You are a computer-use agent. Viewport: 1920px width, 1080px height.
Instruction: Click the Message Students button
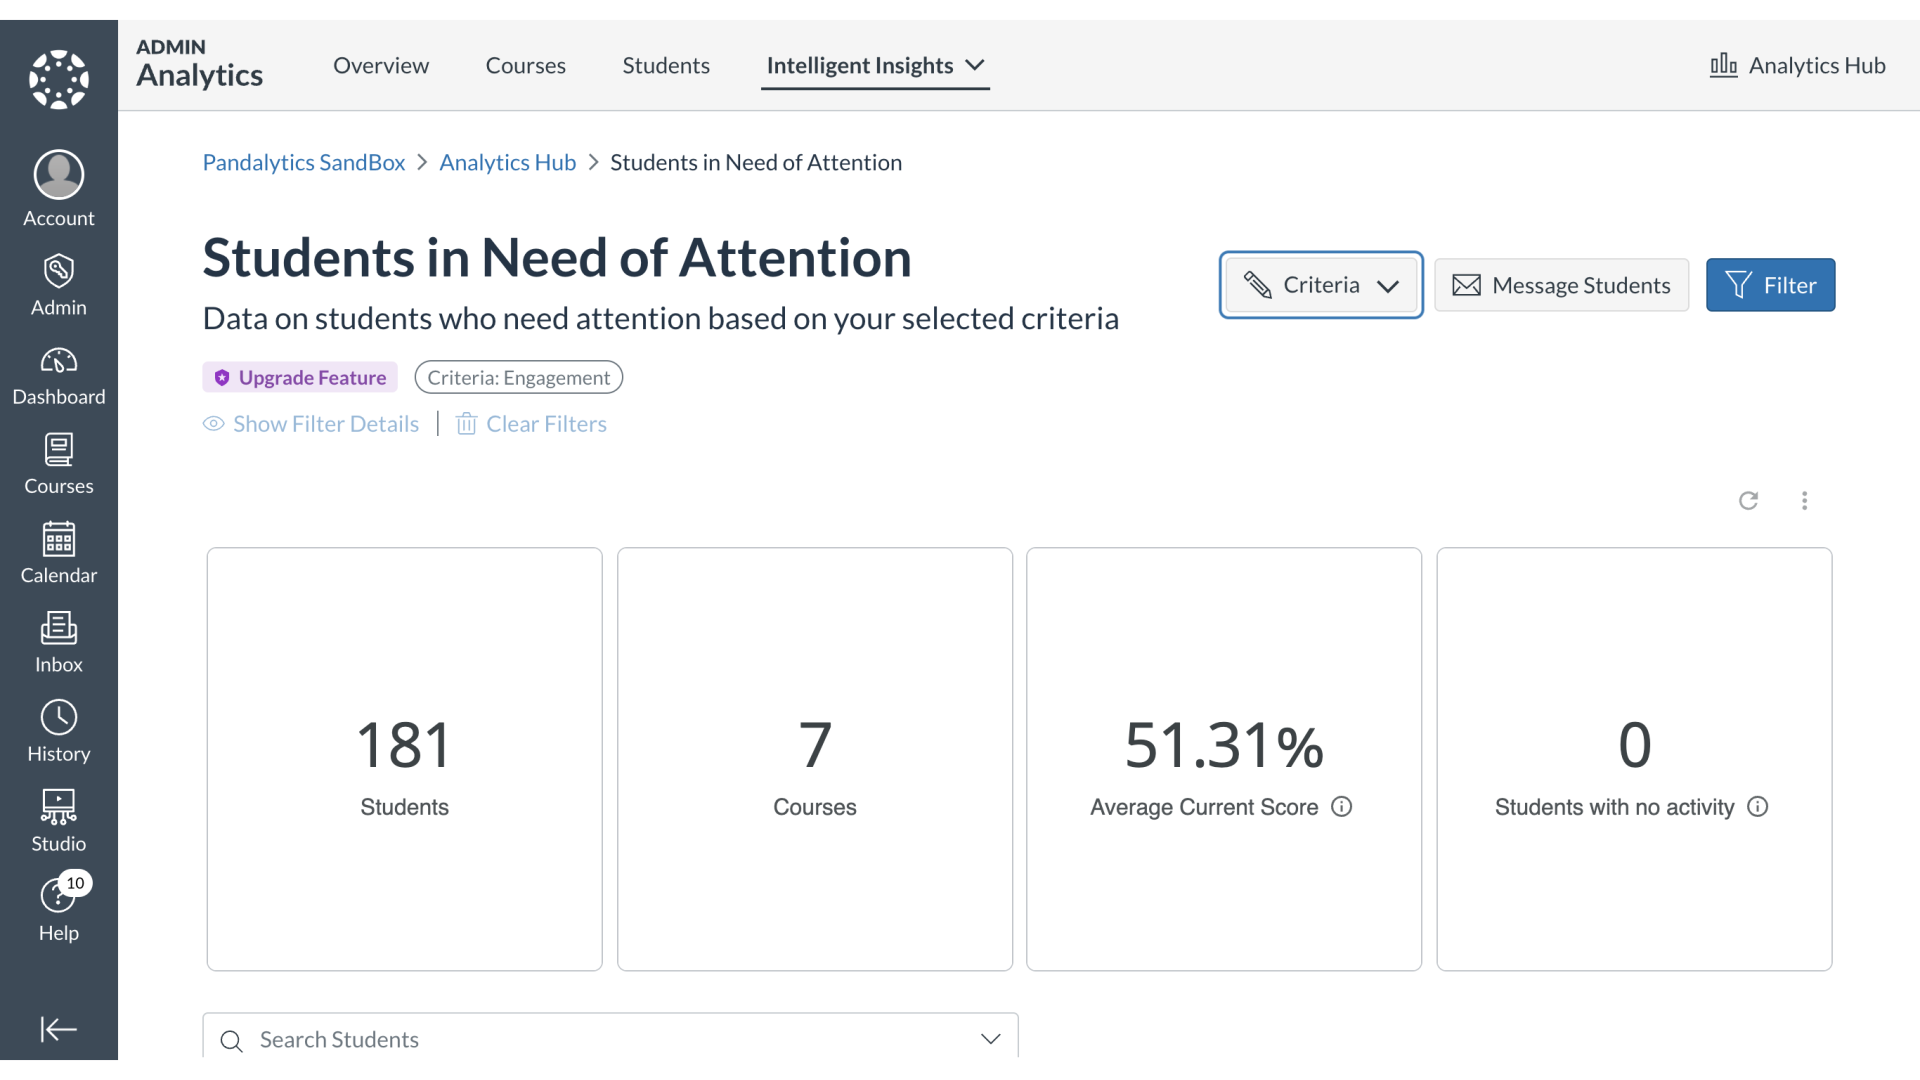[1561, 285]
